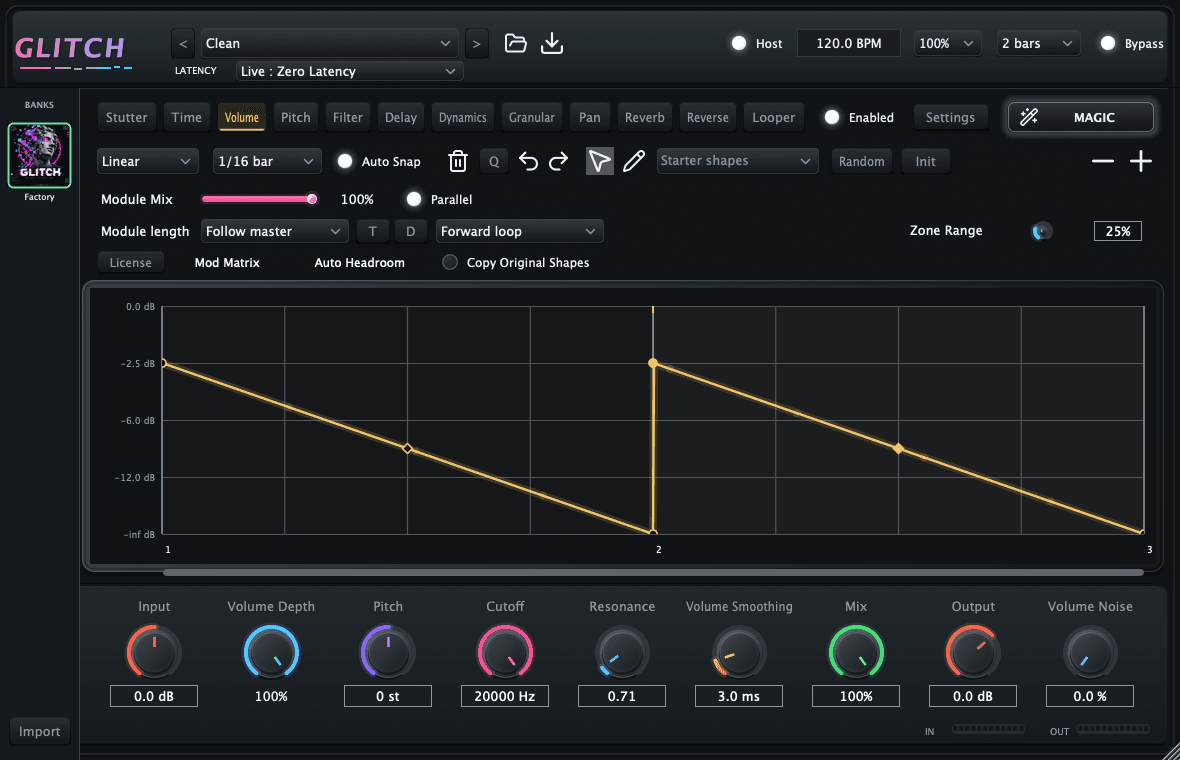Toggle the Bypass switch
The height and width of the screenshot is (760, 1180).
click(1108, 43)
